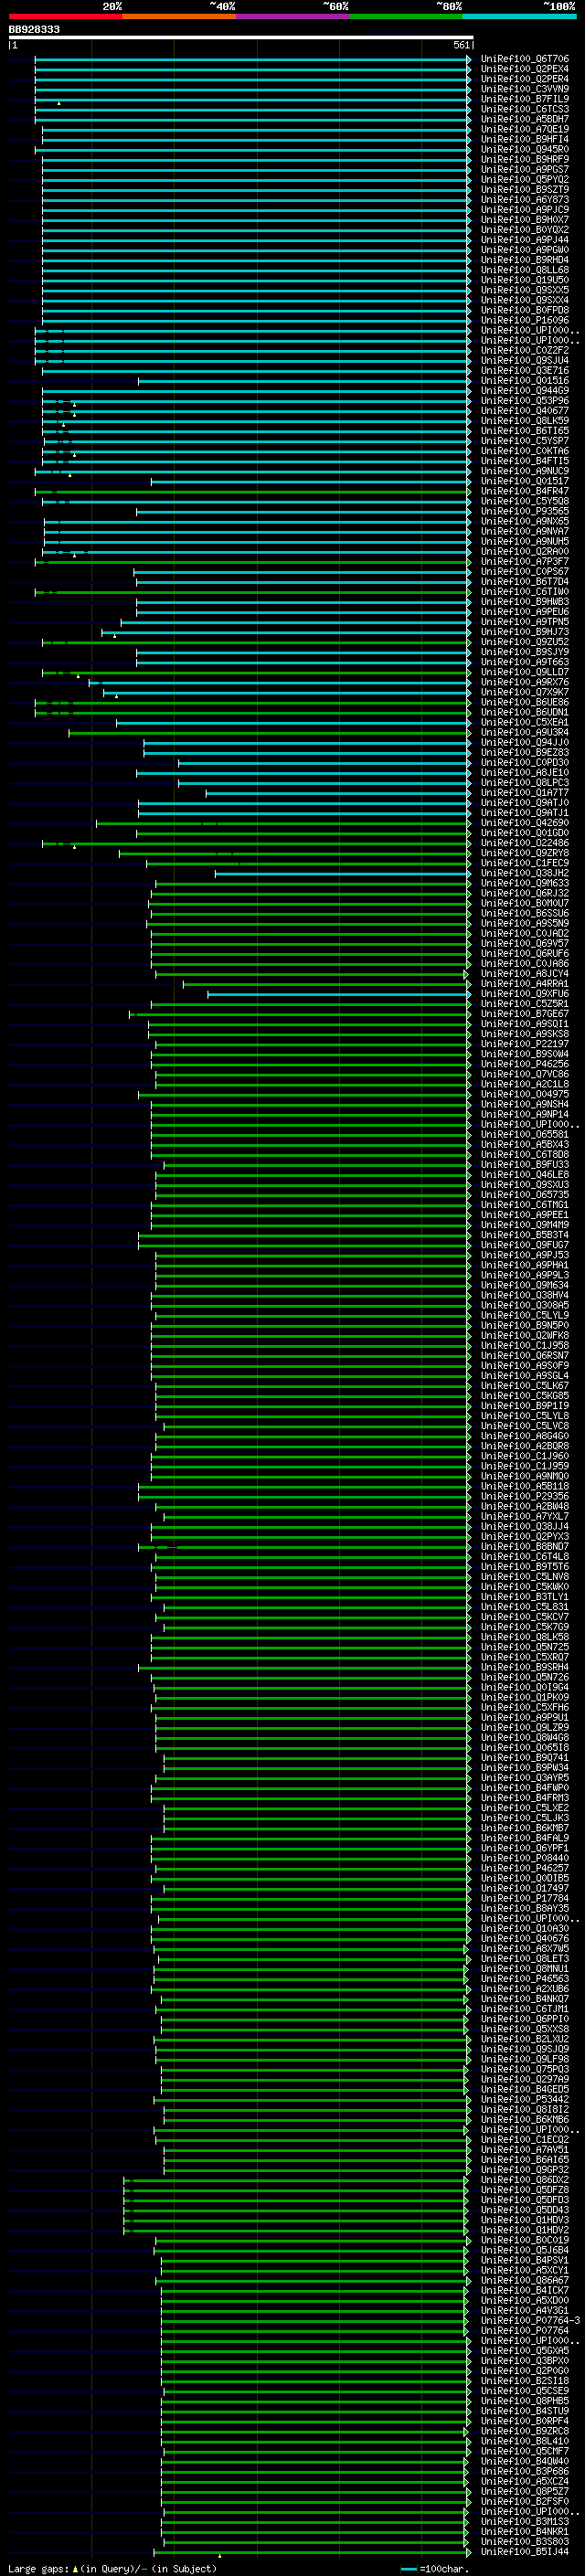585x2576 pixels.
Task: Click hit label UniRef100_C0KTA6
Action: (x=524, y=451)
